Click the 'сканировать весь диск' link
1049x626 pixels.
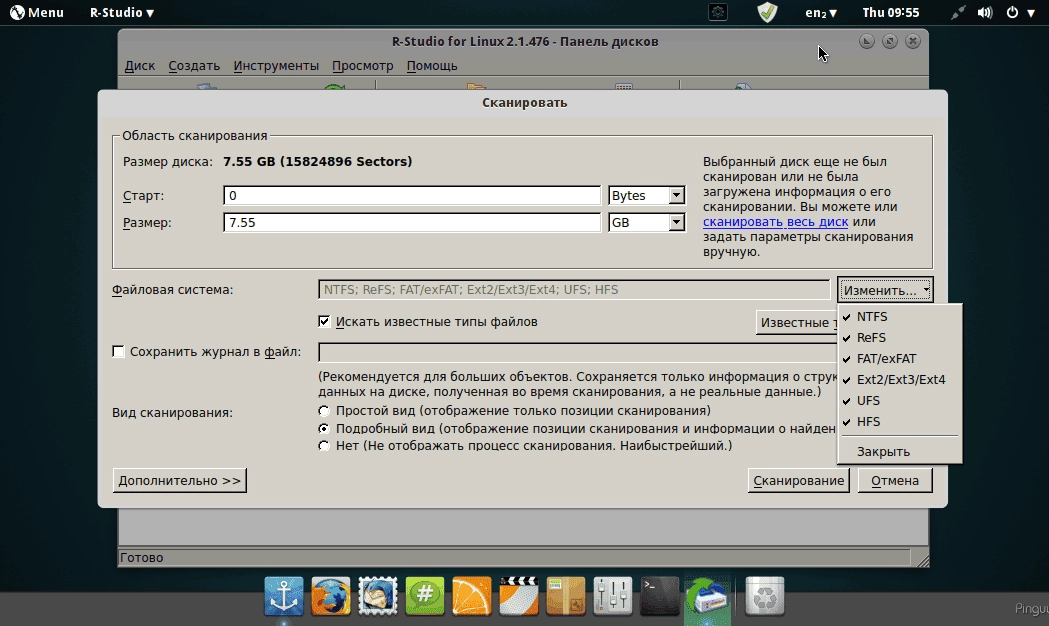(775, 221)
